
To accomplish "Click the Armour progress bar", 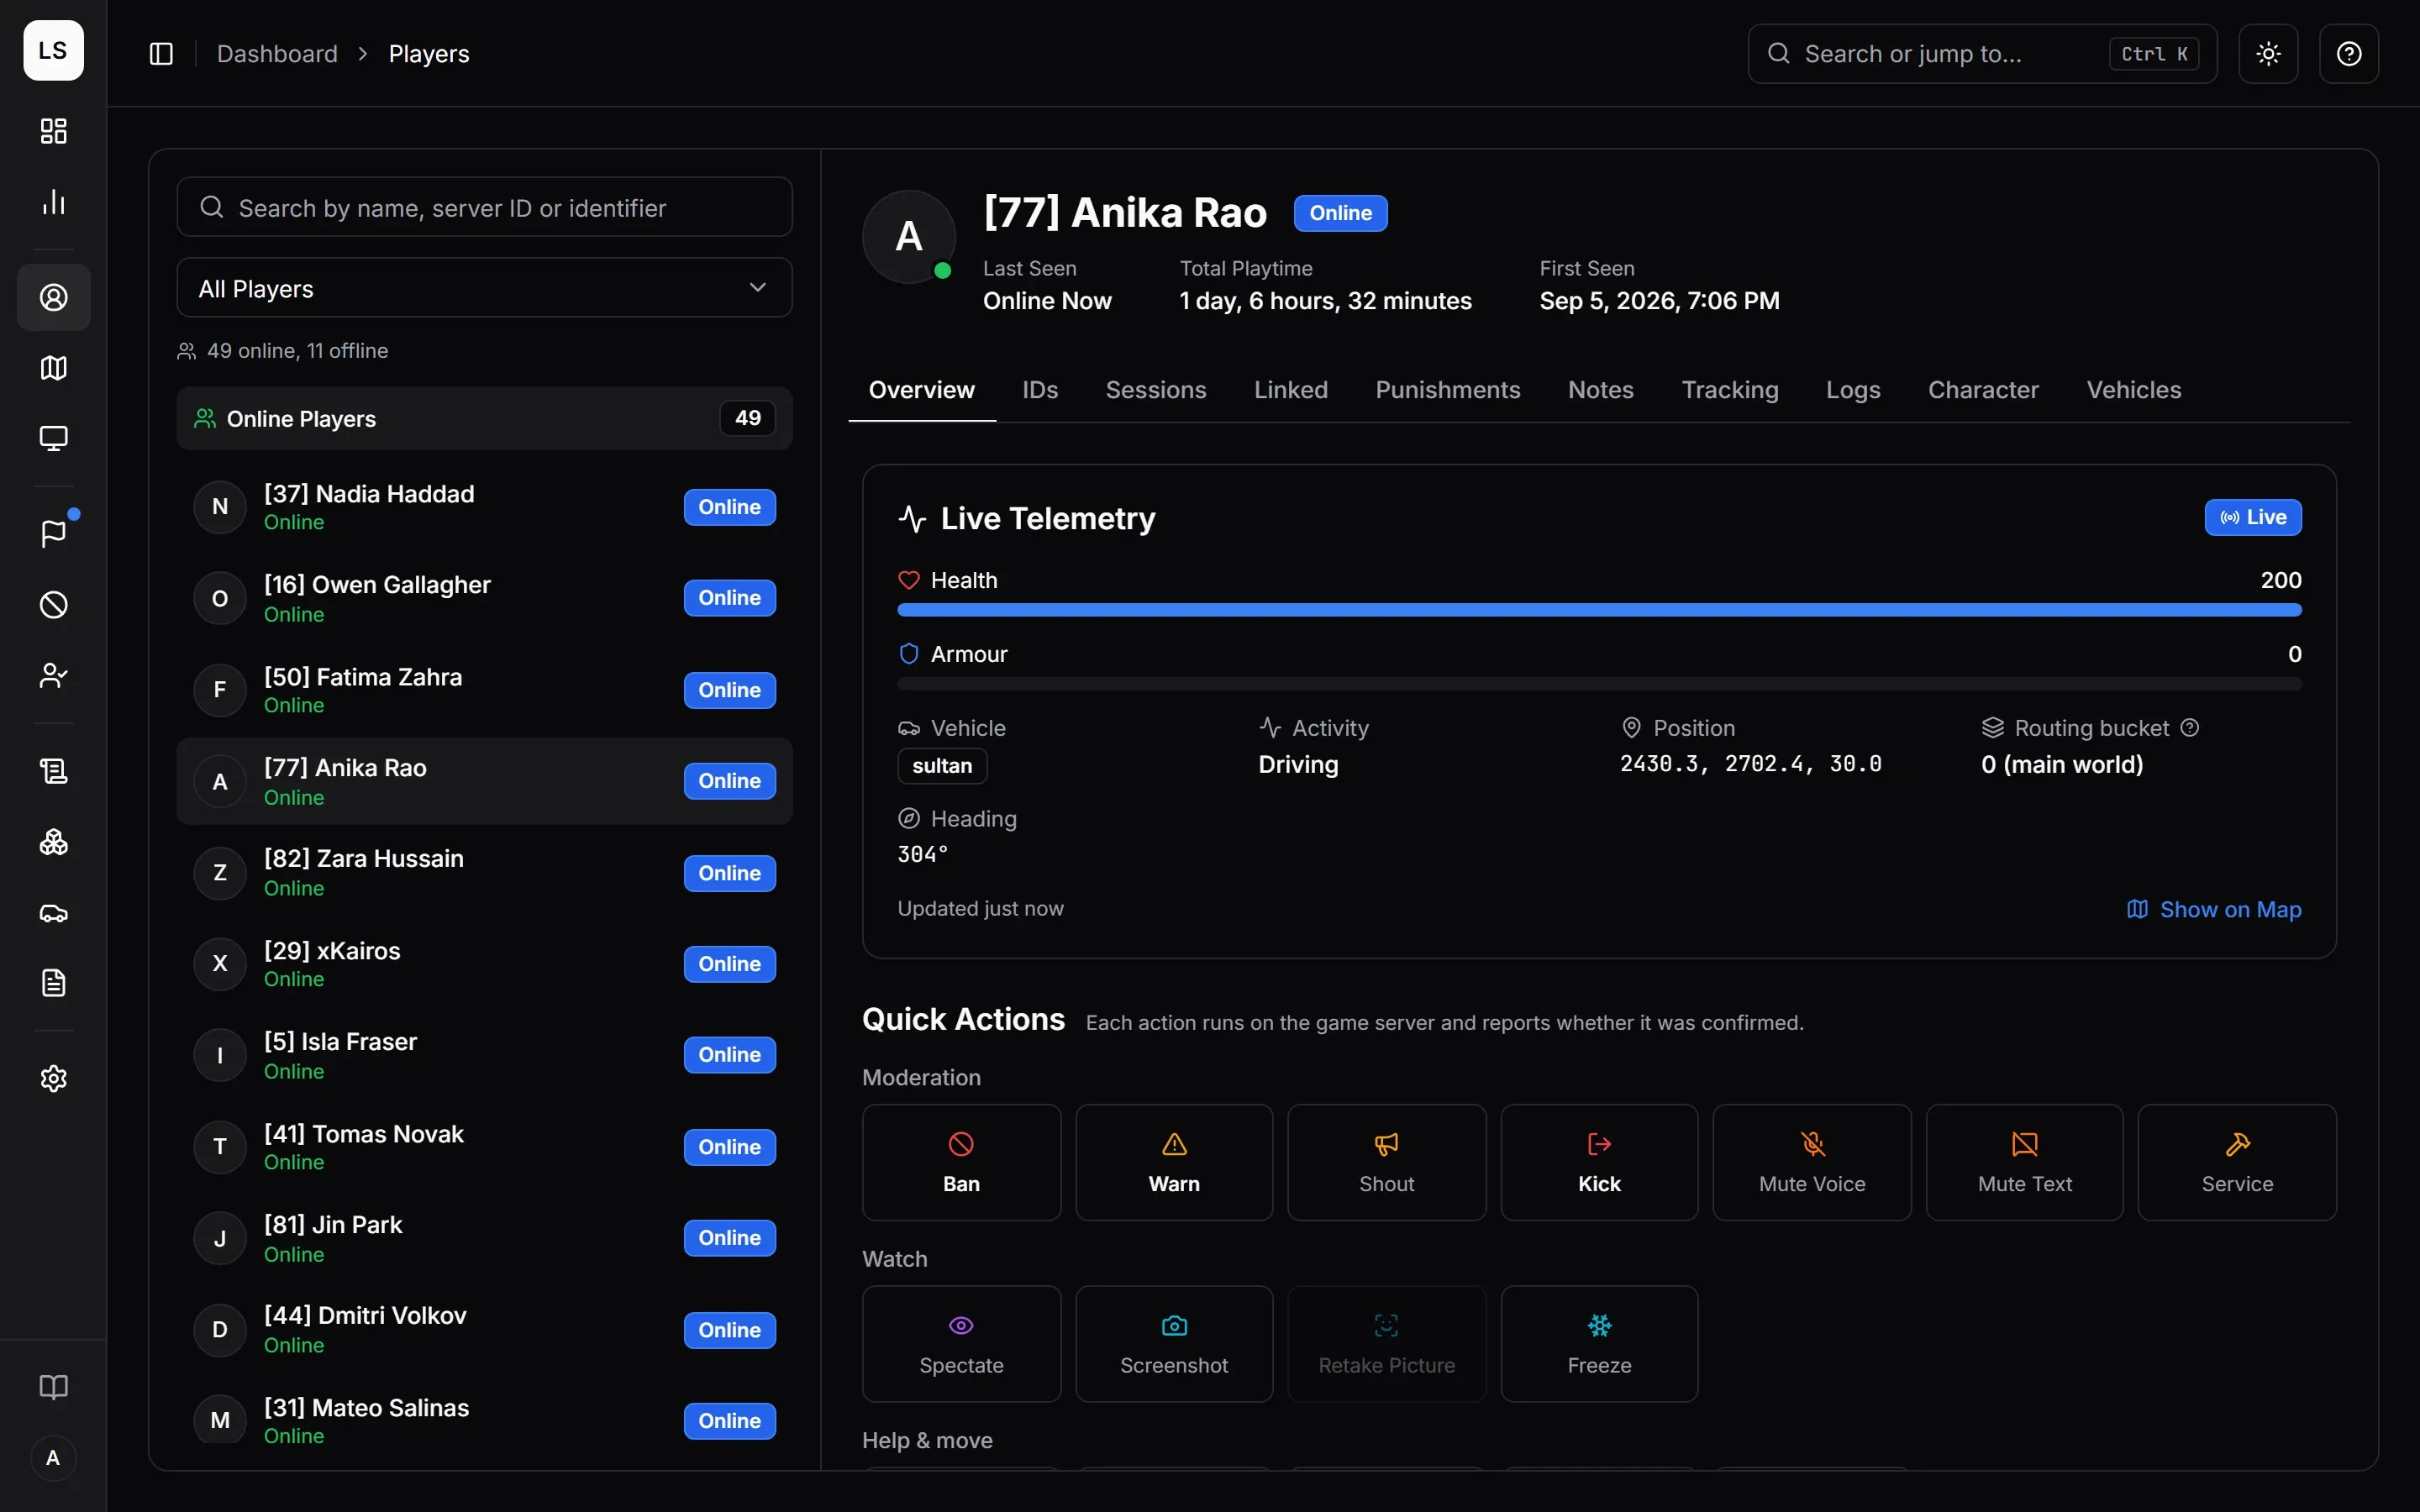I will point(1599,684).
